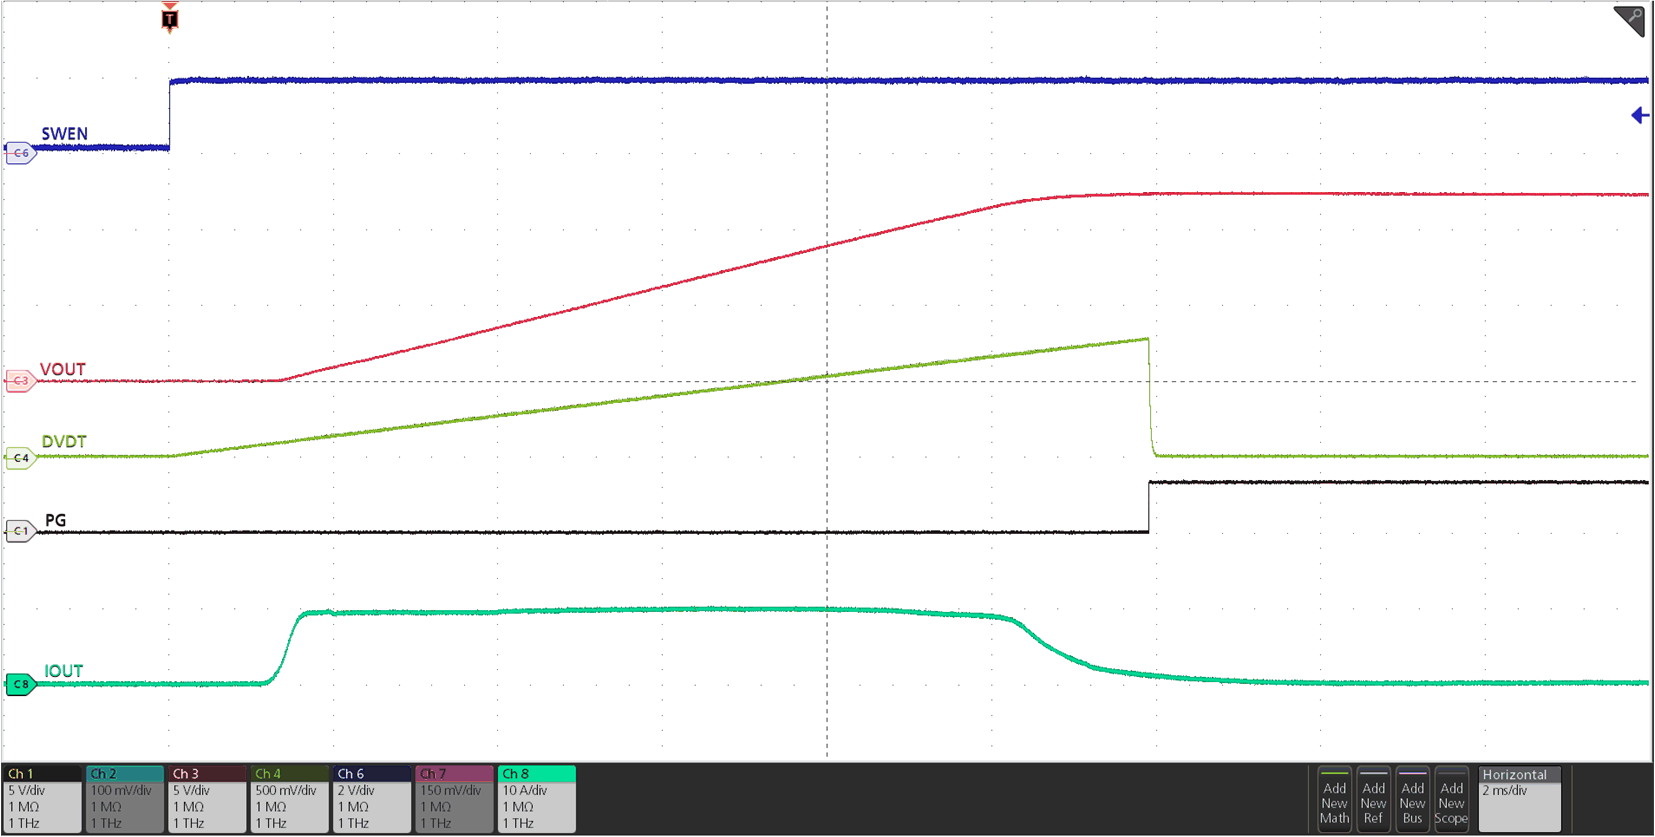Open the Ch 6 2 V/div badge menu

(372, 799)
